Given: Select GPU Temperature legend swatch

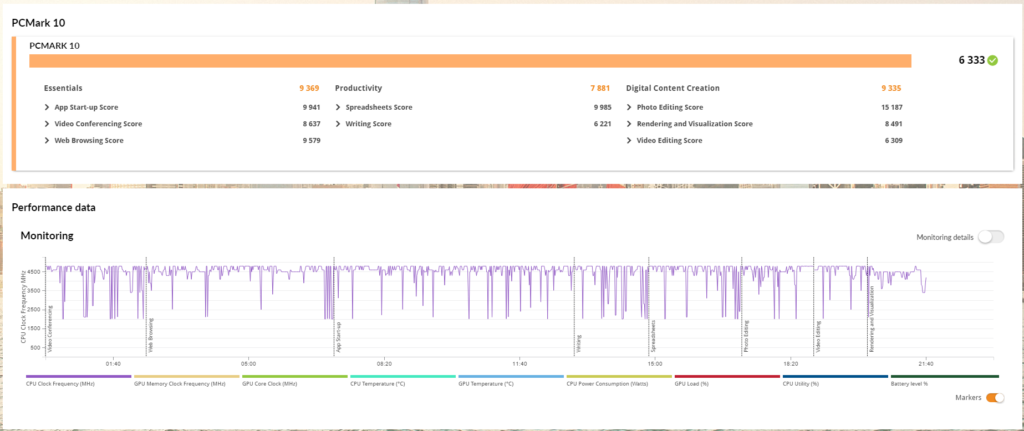Looking at the screenshot, I should [511, 377].
